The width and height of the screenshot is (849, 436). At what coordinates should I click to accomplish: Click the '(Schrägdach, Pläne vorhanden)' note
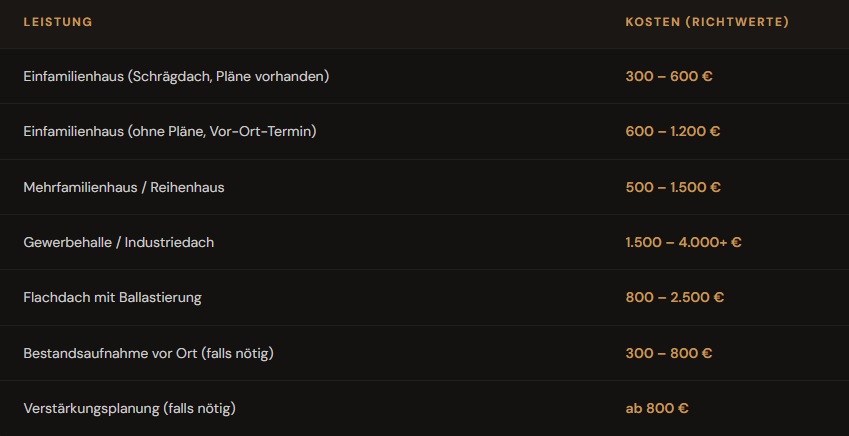pyautogui.click(x=228, y=76)
